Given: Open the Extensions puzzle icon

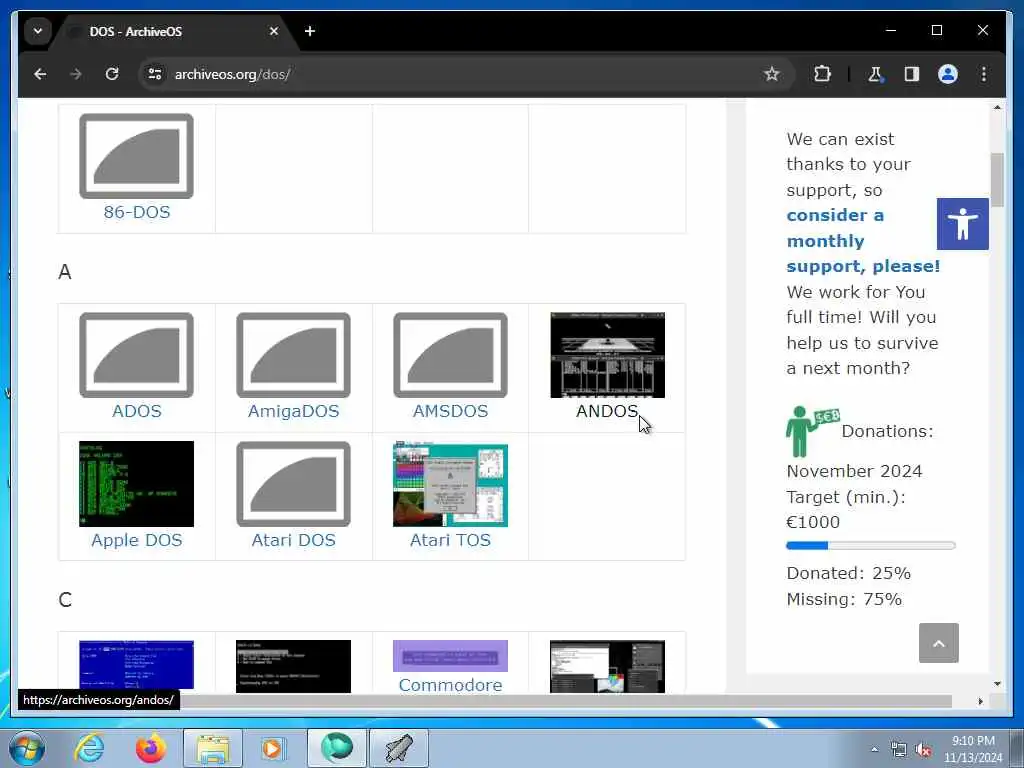Looking at the screenshot, I should click(x=822, y=74).
